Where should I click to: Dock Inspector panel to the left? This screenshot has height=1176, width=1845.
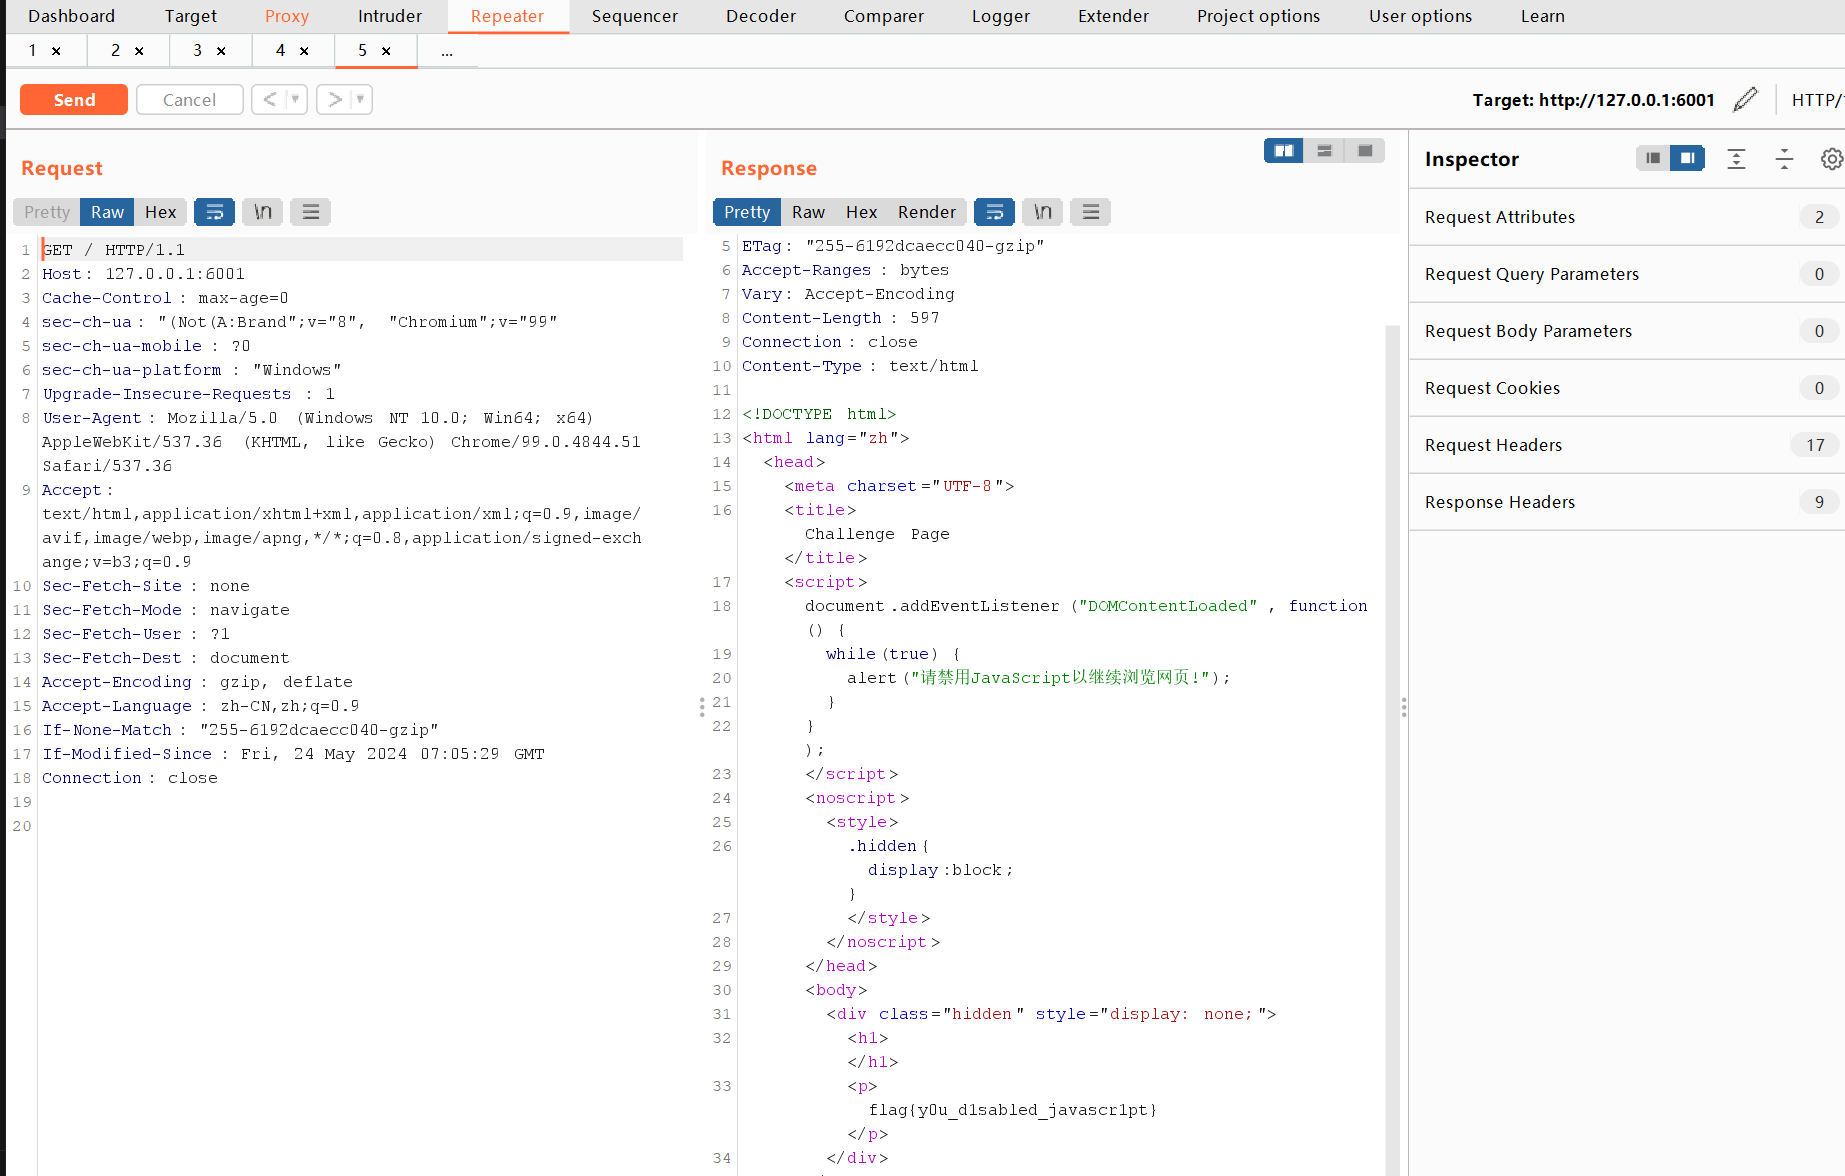(1653, 158)
